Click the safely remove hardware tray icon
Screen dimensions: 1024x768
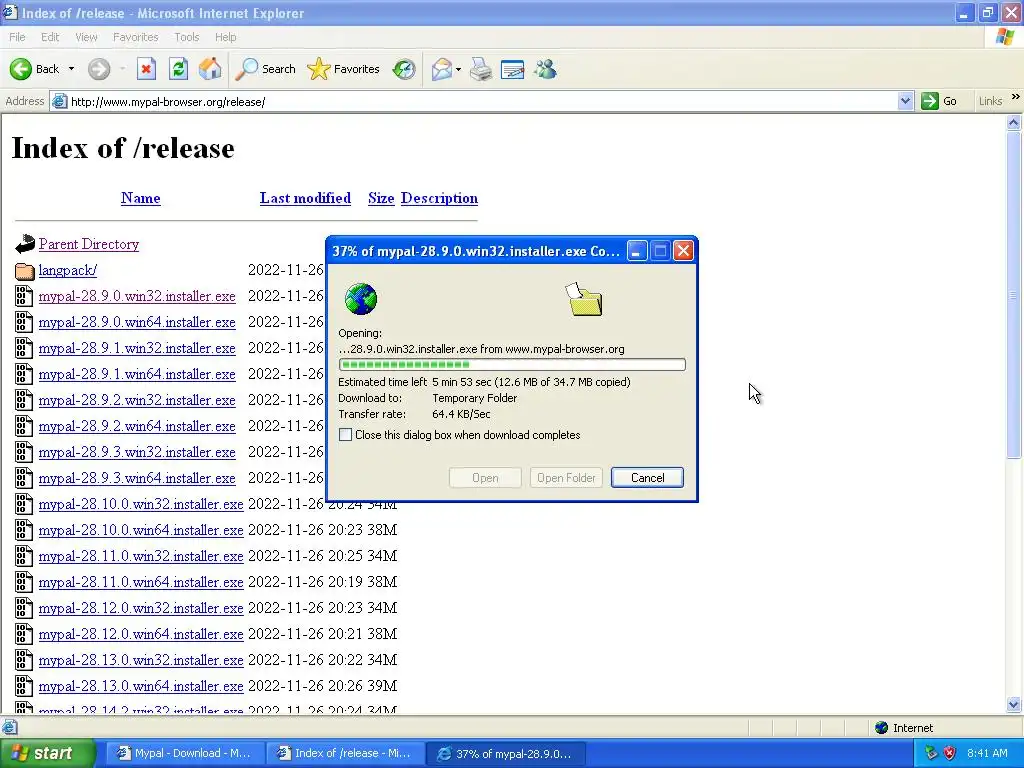click(x=931, y=753)
